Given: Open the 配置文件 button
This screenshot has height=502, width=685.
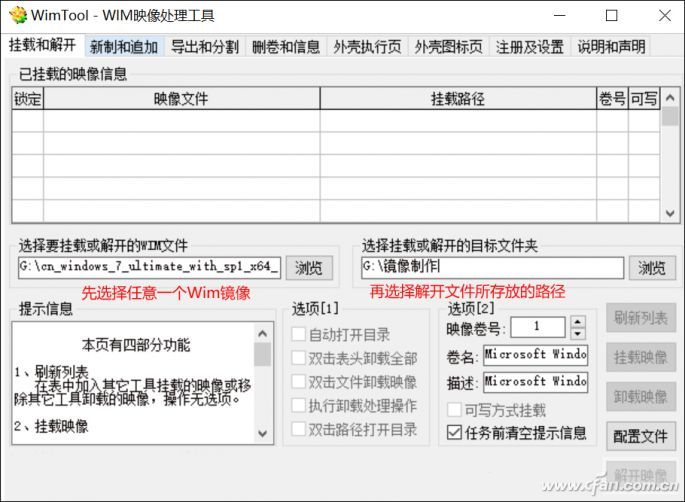Looking at the screenshot, I should tap(641, 436).
